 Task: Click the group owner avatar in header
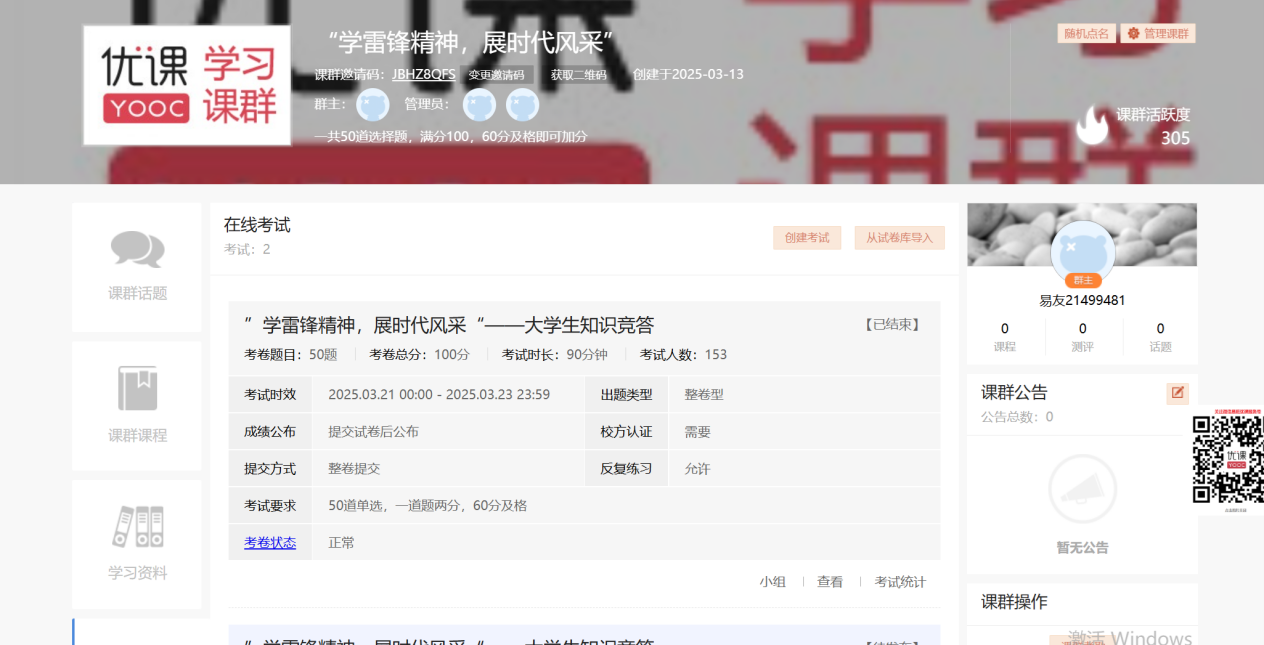point(373,104)
